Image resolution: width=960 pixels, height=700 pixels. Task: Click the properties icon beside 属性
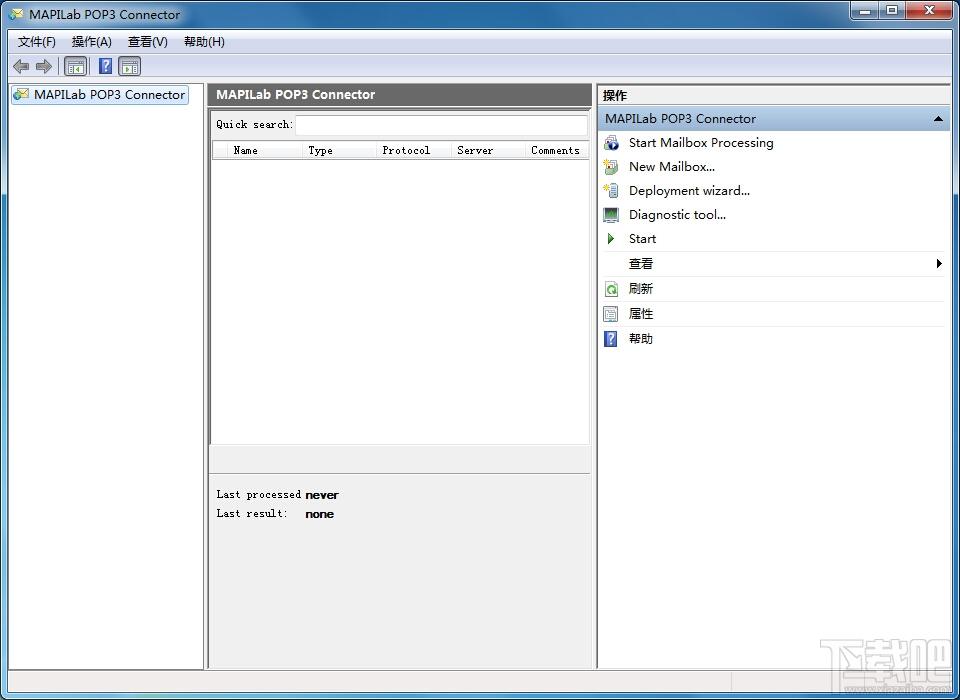coord(611,314)
